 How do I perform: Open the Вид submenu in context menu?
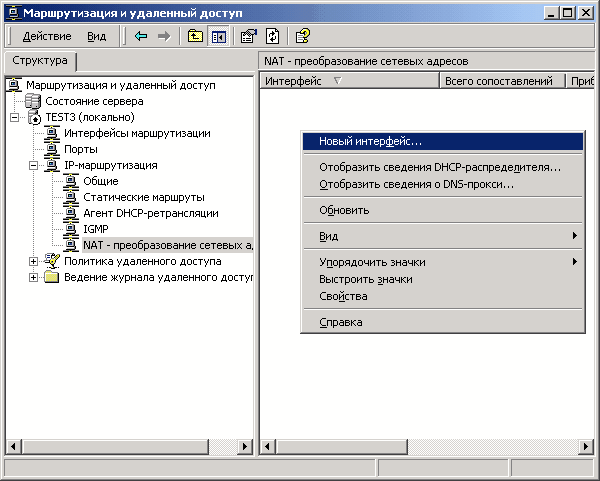click(x=328, y=236)
